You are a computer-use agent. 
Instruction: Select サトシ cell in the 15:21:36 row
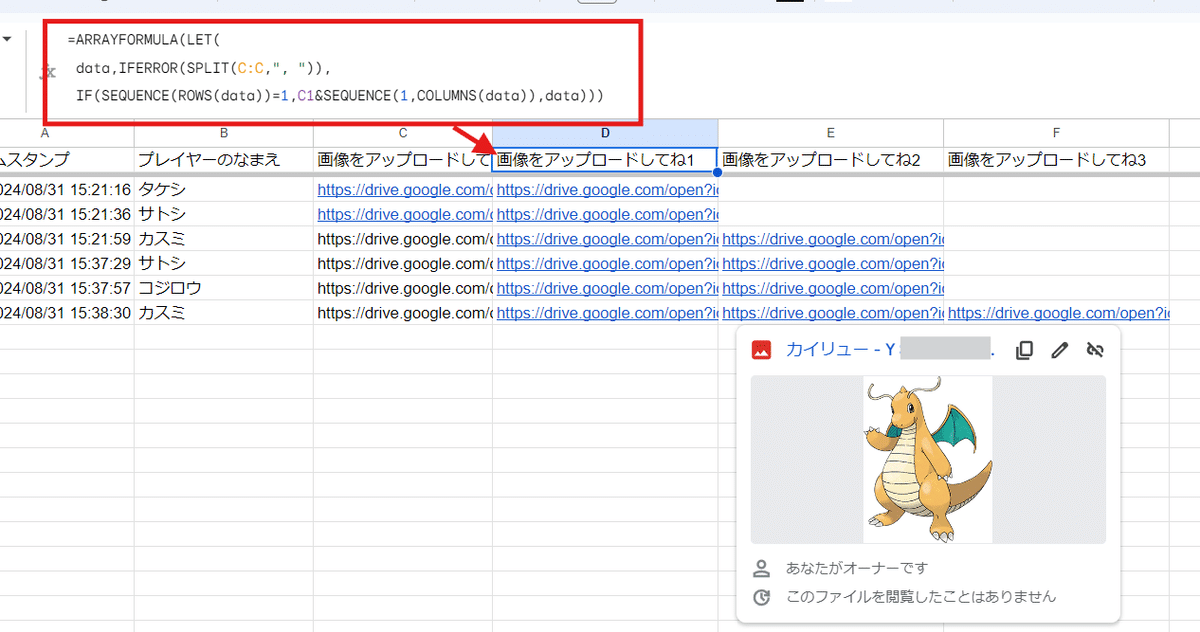(224, 214)
